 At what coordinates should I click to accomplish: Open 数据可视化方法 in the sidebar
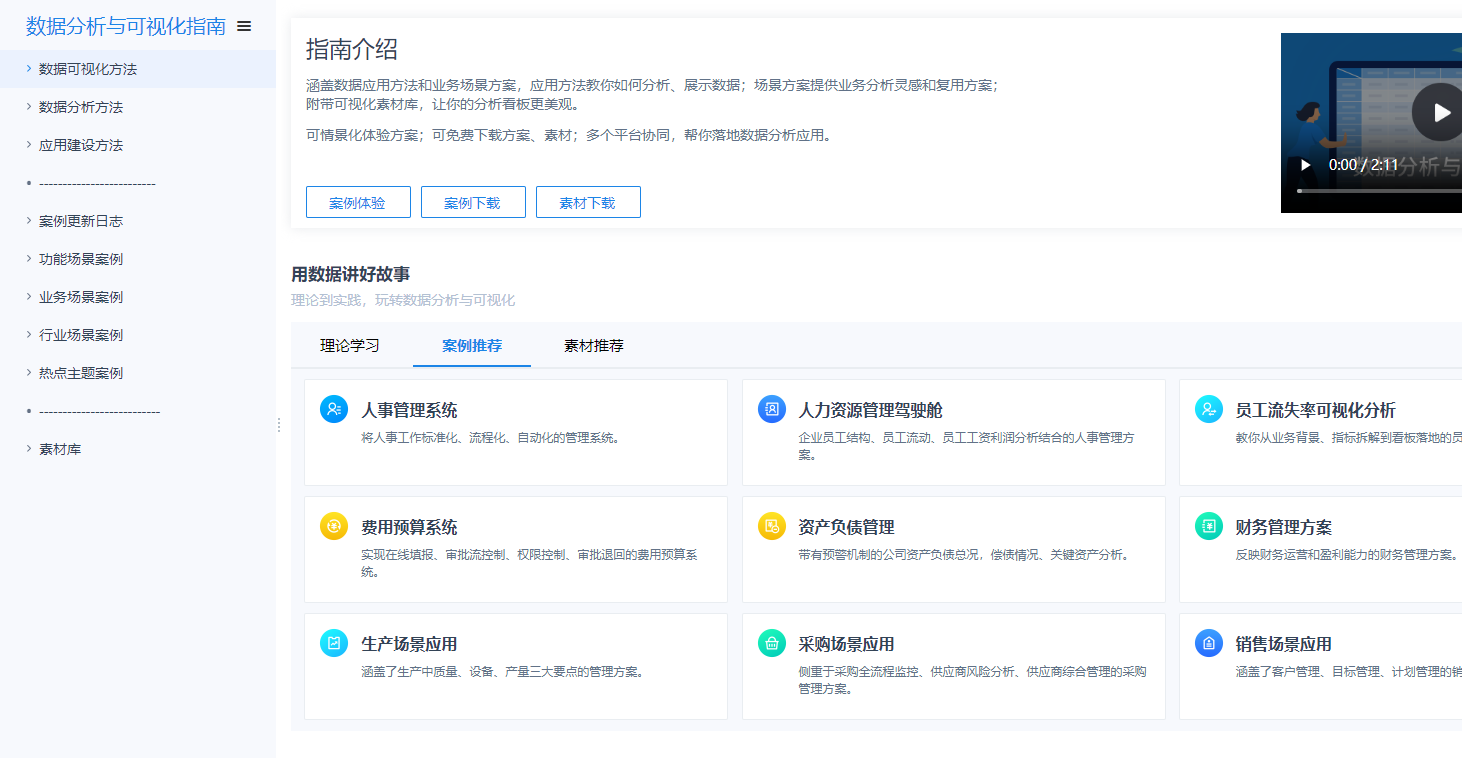tap(88, 69)
